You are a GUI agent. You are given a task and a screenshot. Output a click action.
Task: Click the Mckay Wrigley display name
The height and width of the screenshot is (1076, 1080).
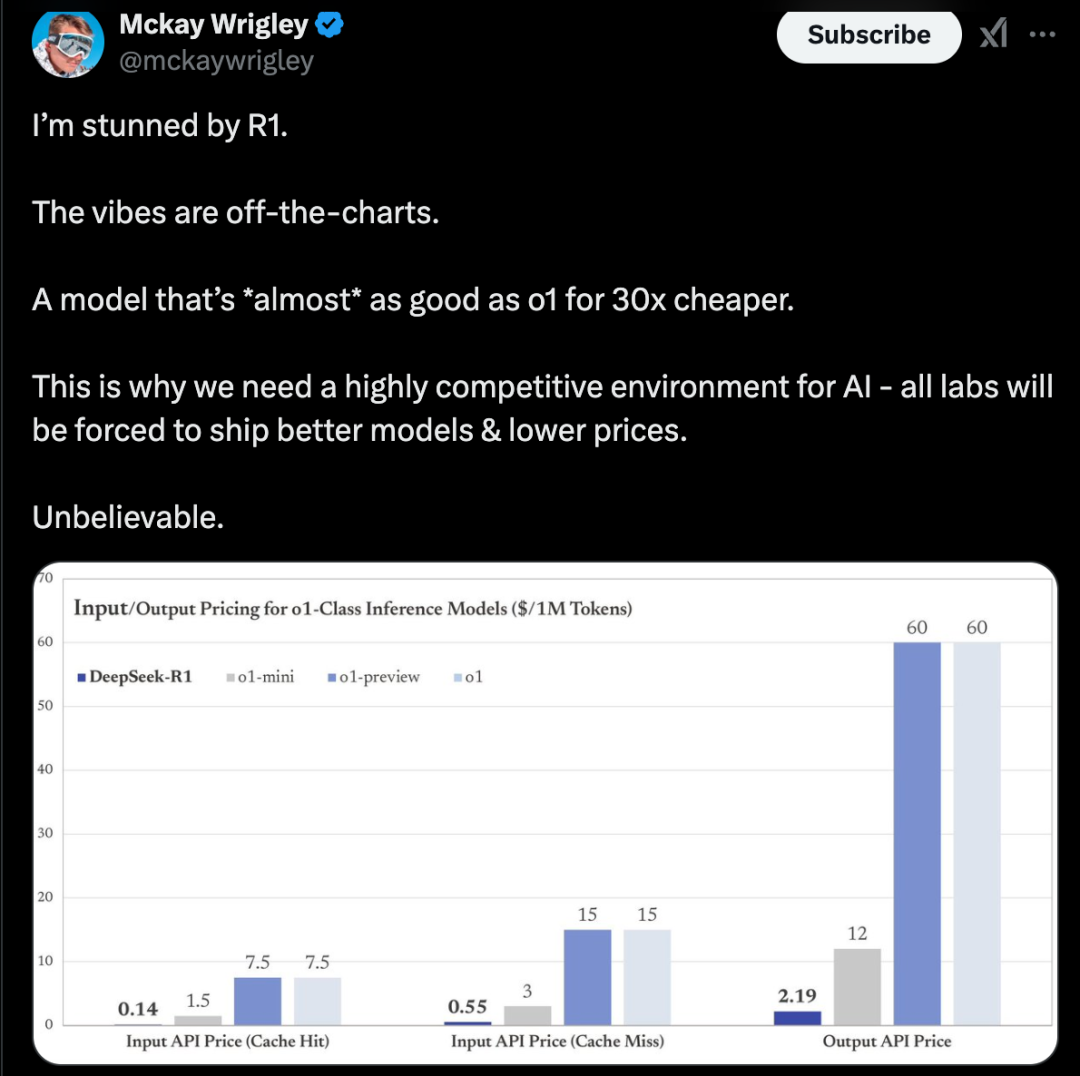coord(214,24)
